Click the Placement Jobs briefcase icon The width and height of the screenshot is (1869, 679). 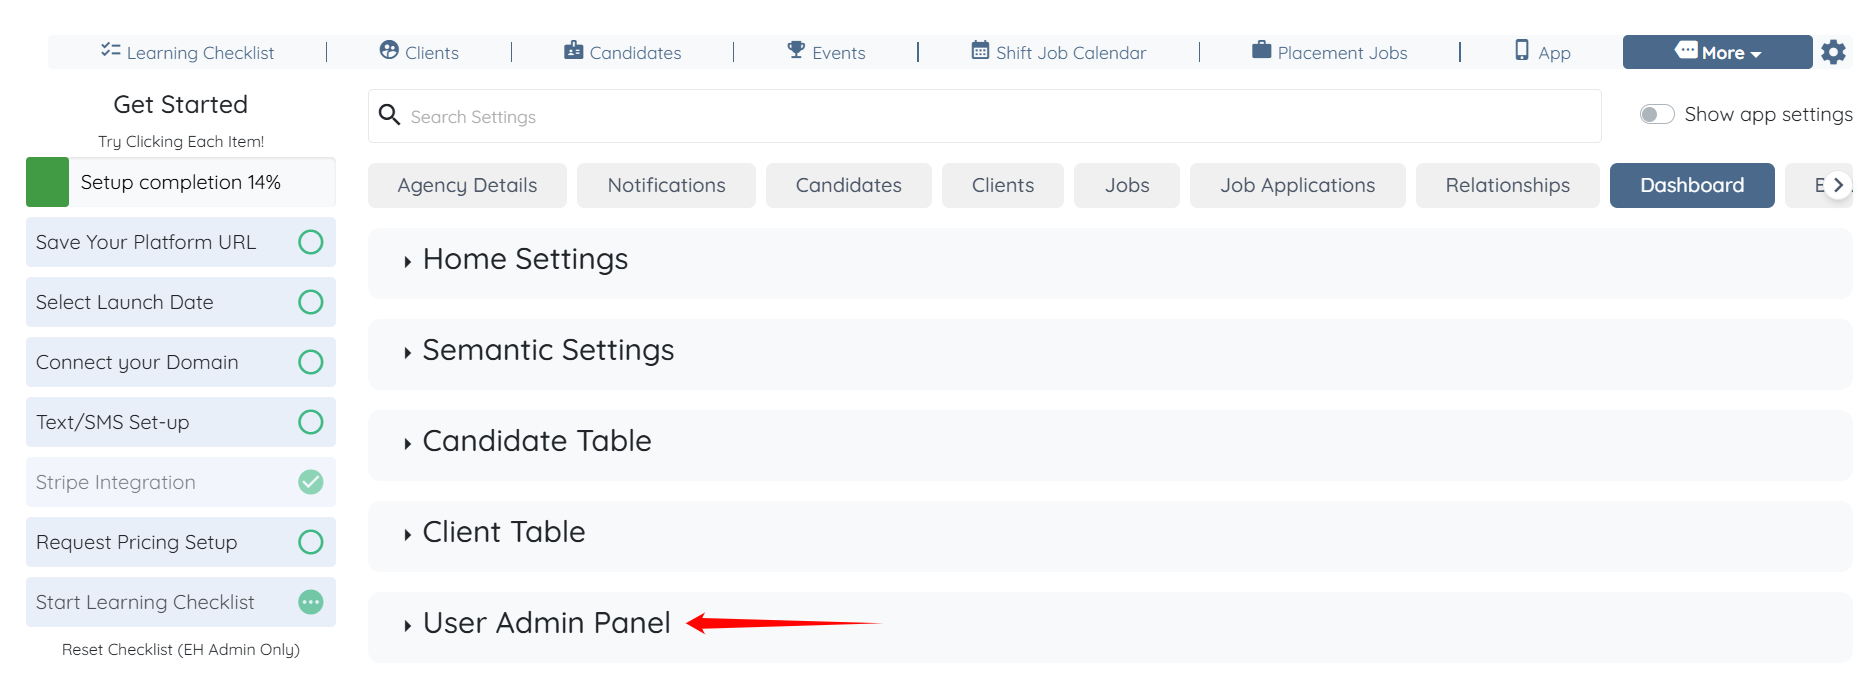pyautogui.click(x=1261, y=51)
